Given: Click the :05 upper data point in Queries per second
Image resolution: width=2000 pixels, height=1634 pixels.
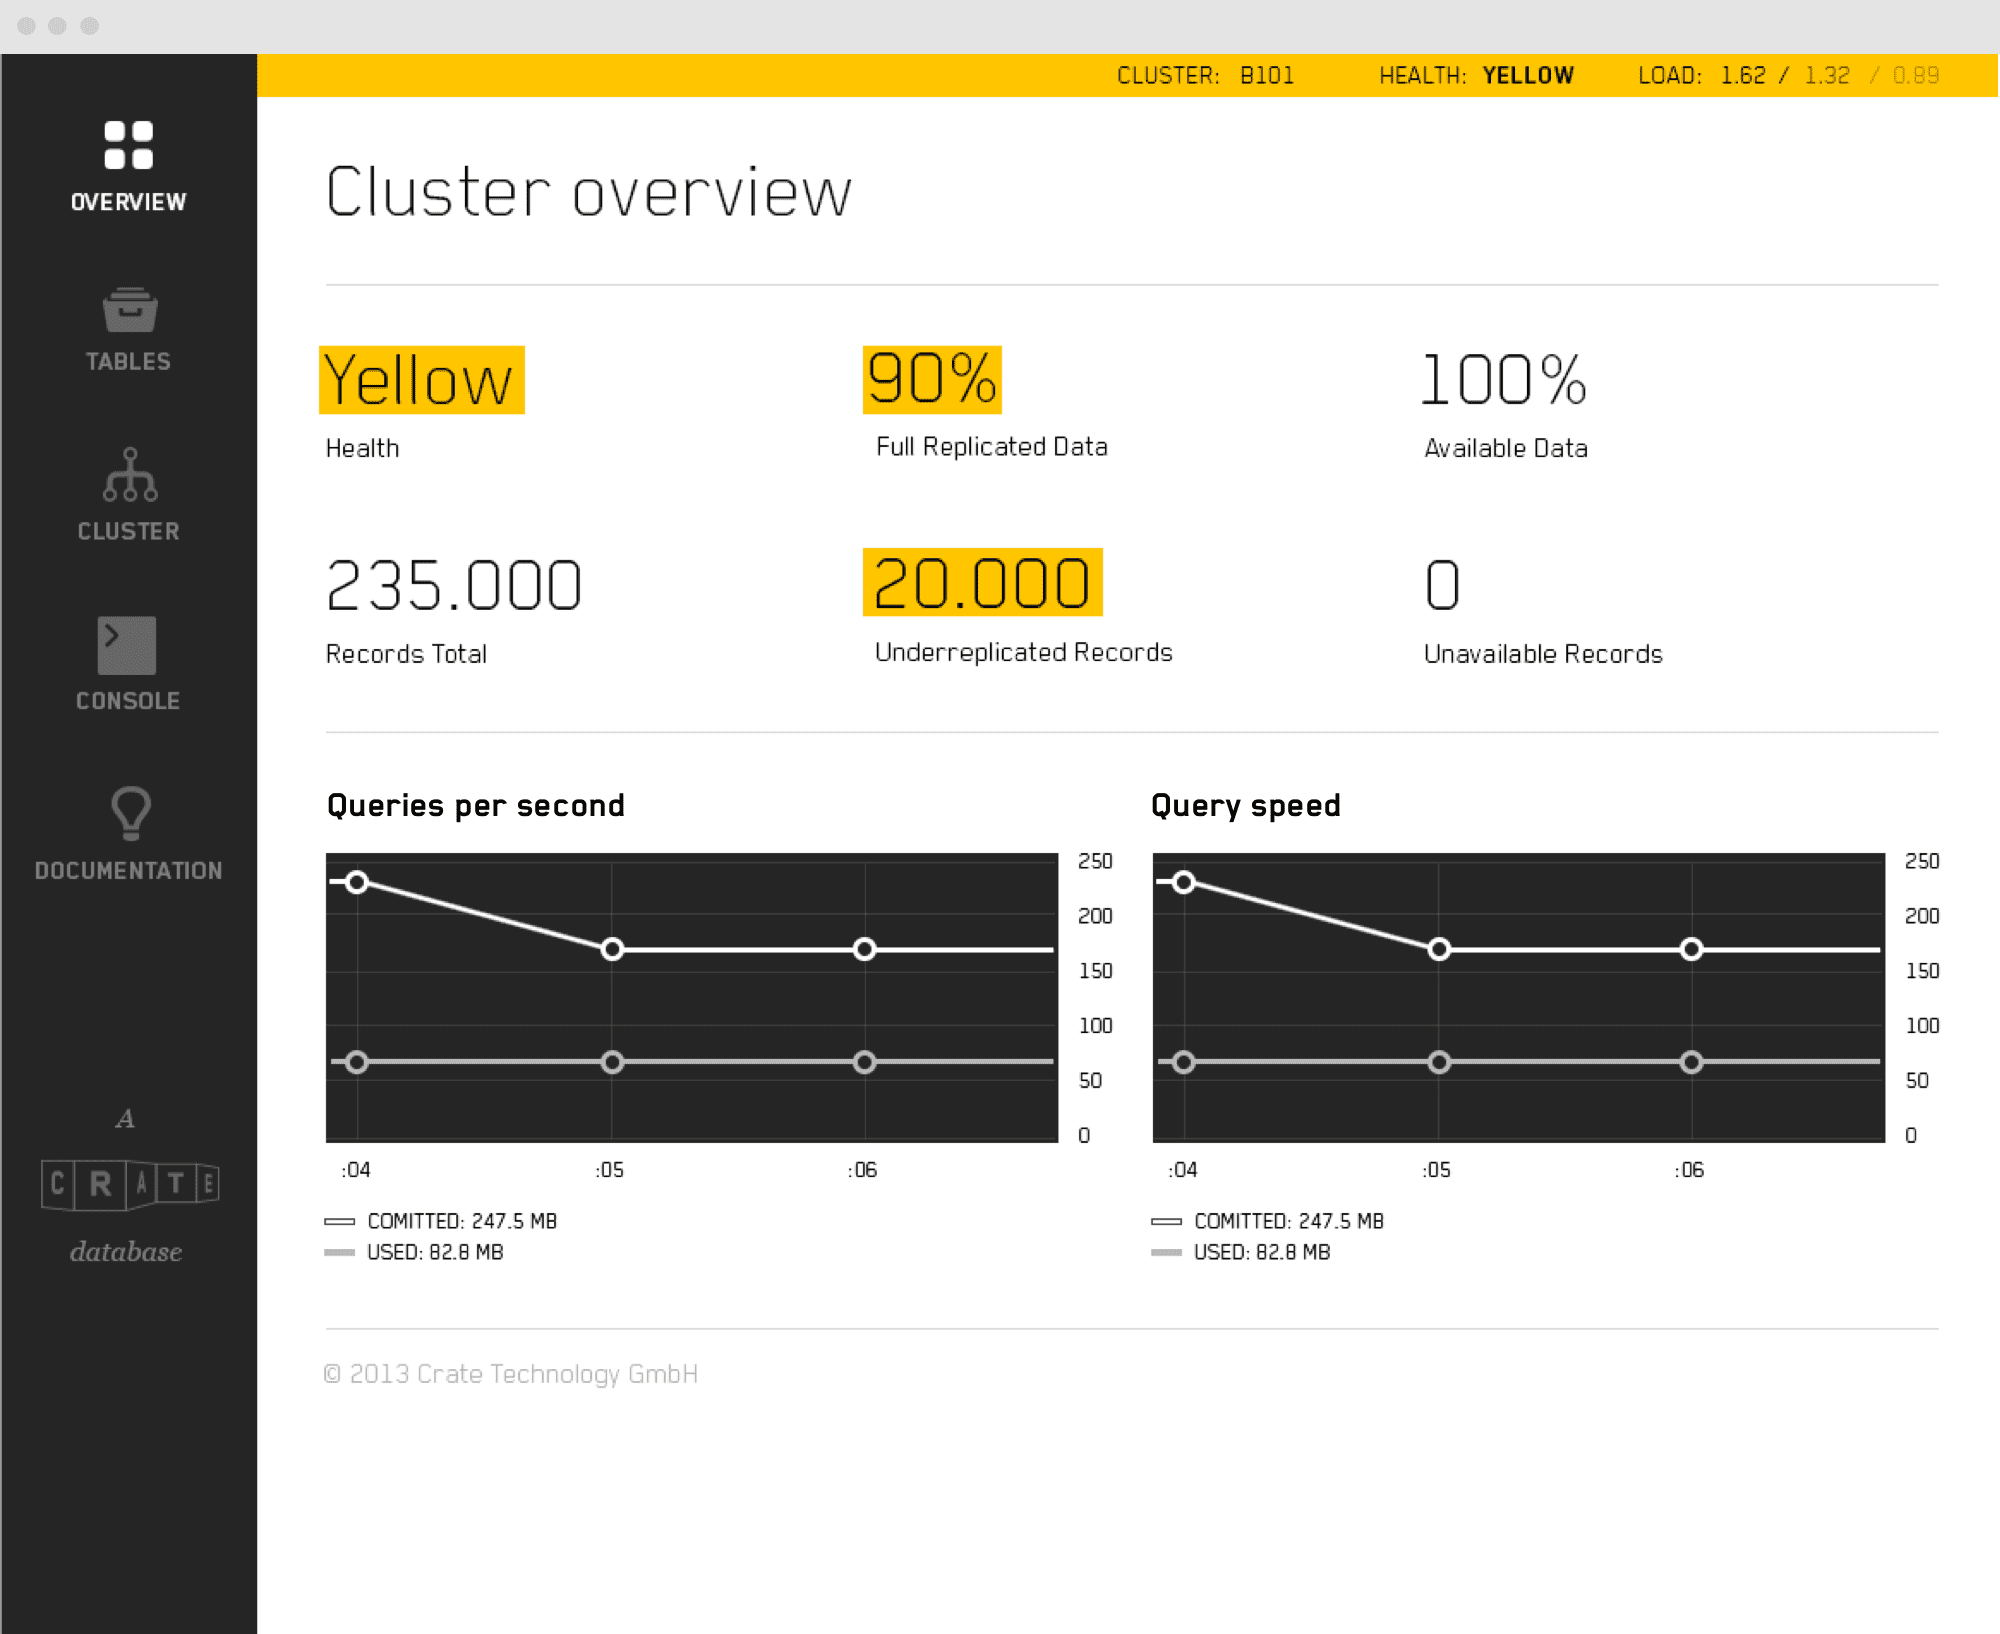Looking at the screenshot, I should pyautogui.click(x=612, y=949).
